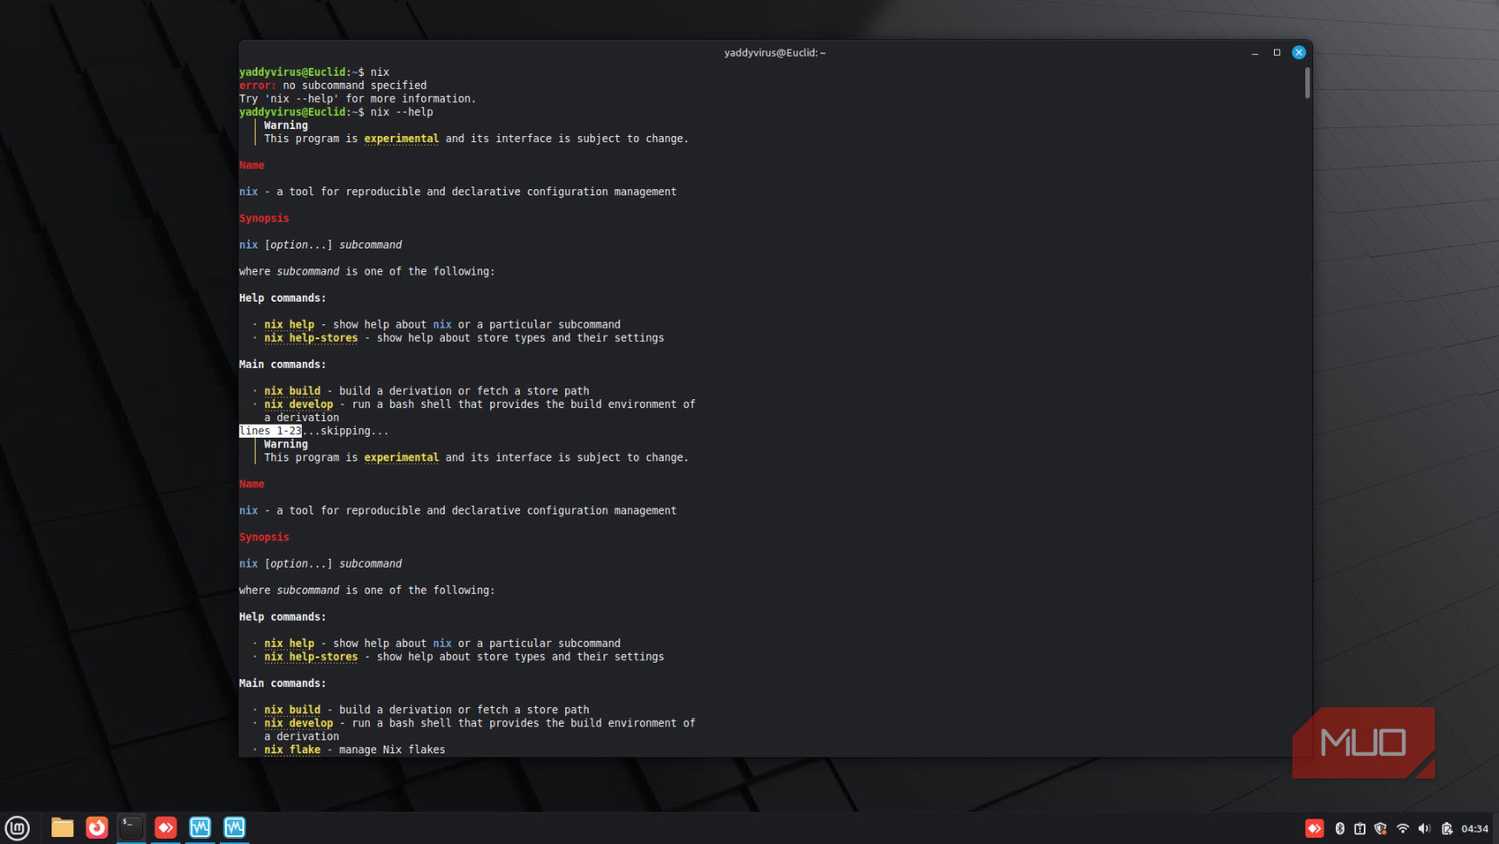Click the terminal vertical scrollbar thumb
1499x844 pixels.
tap(1307, 83)
